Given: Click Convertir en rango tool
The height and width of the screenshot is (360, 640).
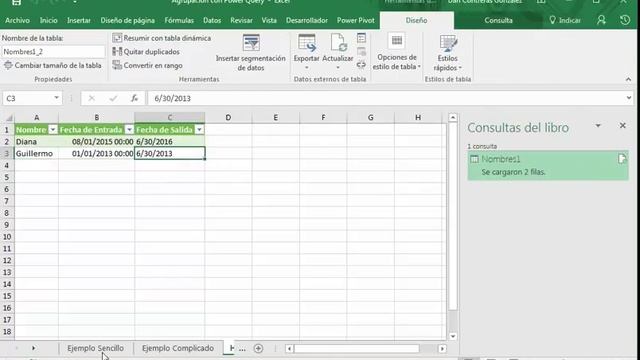Looking at the screenshot, I should [147, 65].
